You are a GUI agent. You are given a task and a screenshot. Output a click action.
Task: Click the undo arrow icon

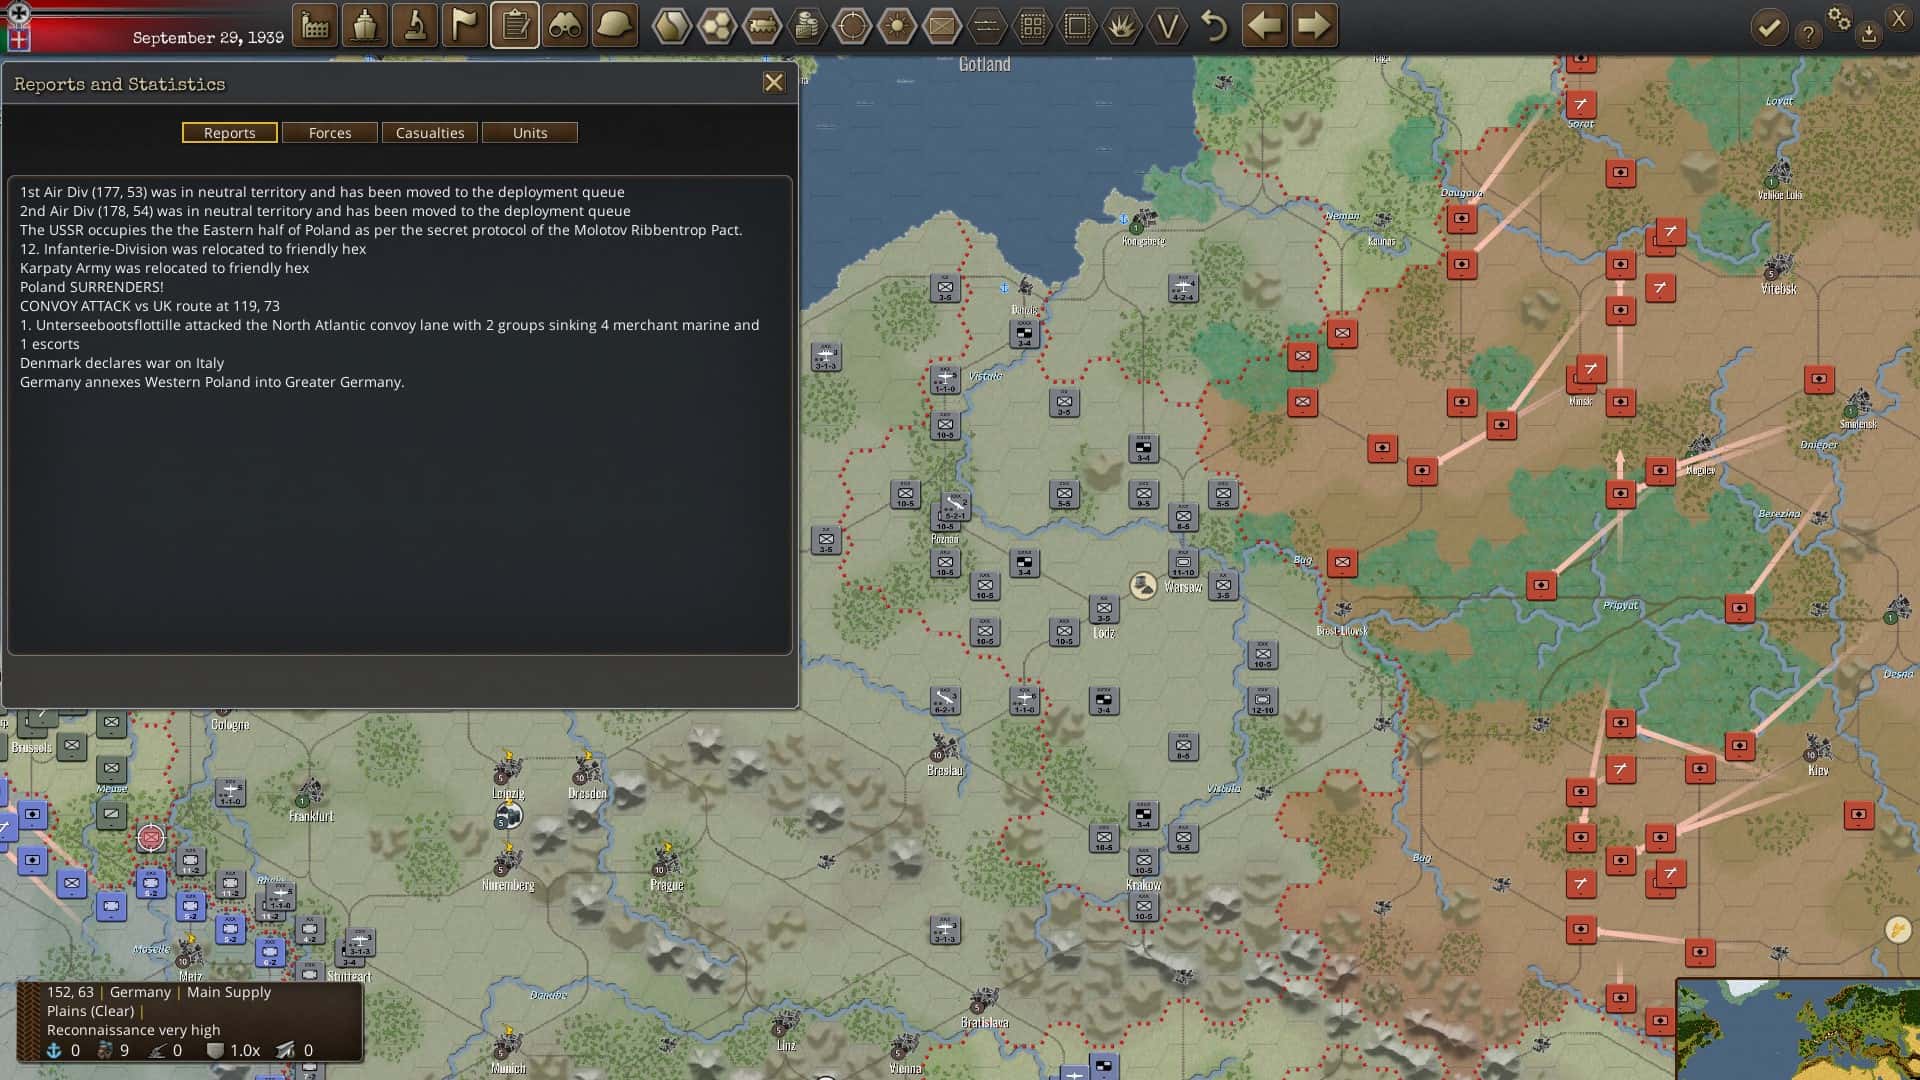click(x=1214, y=26)
